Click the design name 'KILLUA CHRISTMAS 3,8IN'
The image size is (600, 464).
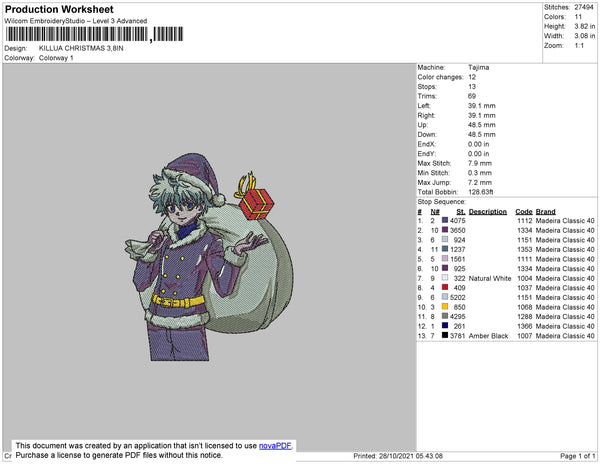coord(81,48)
